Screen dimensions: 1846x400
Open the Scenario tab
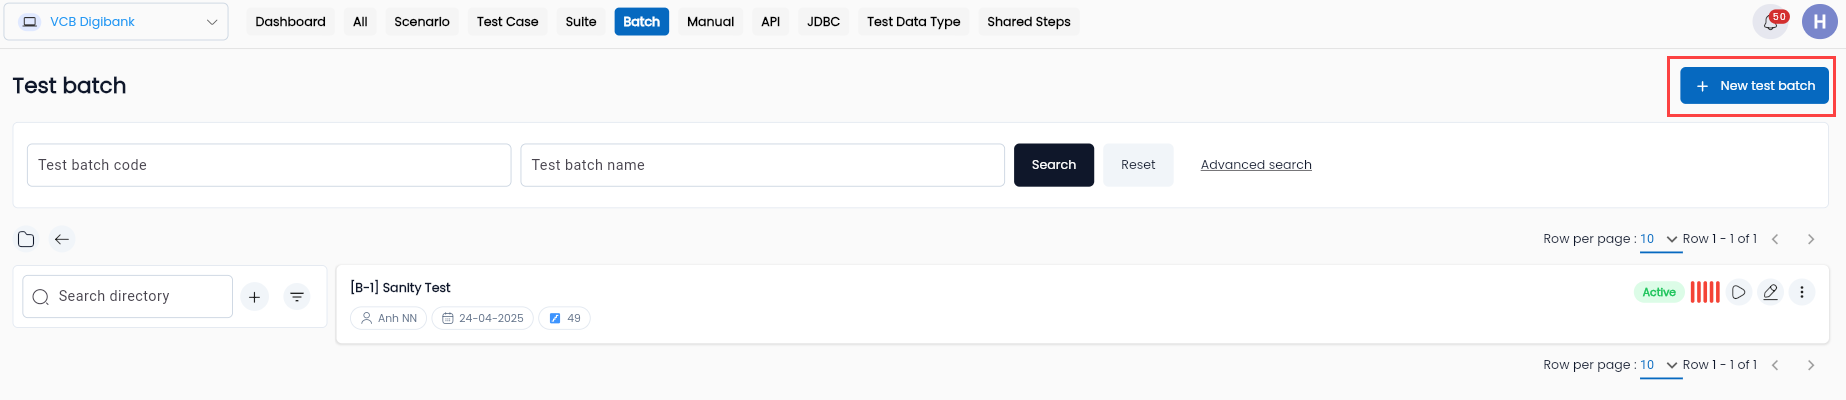[422, 21]
